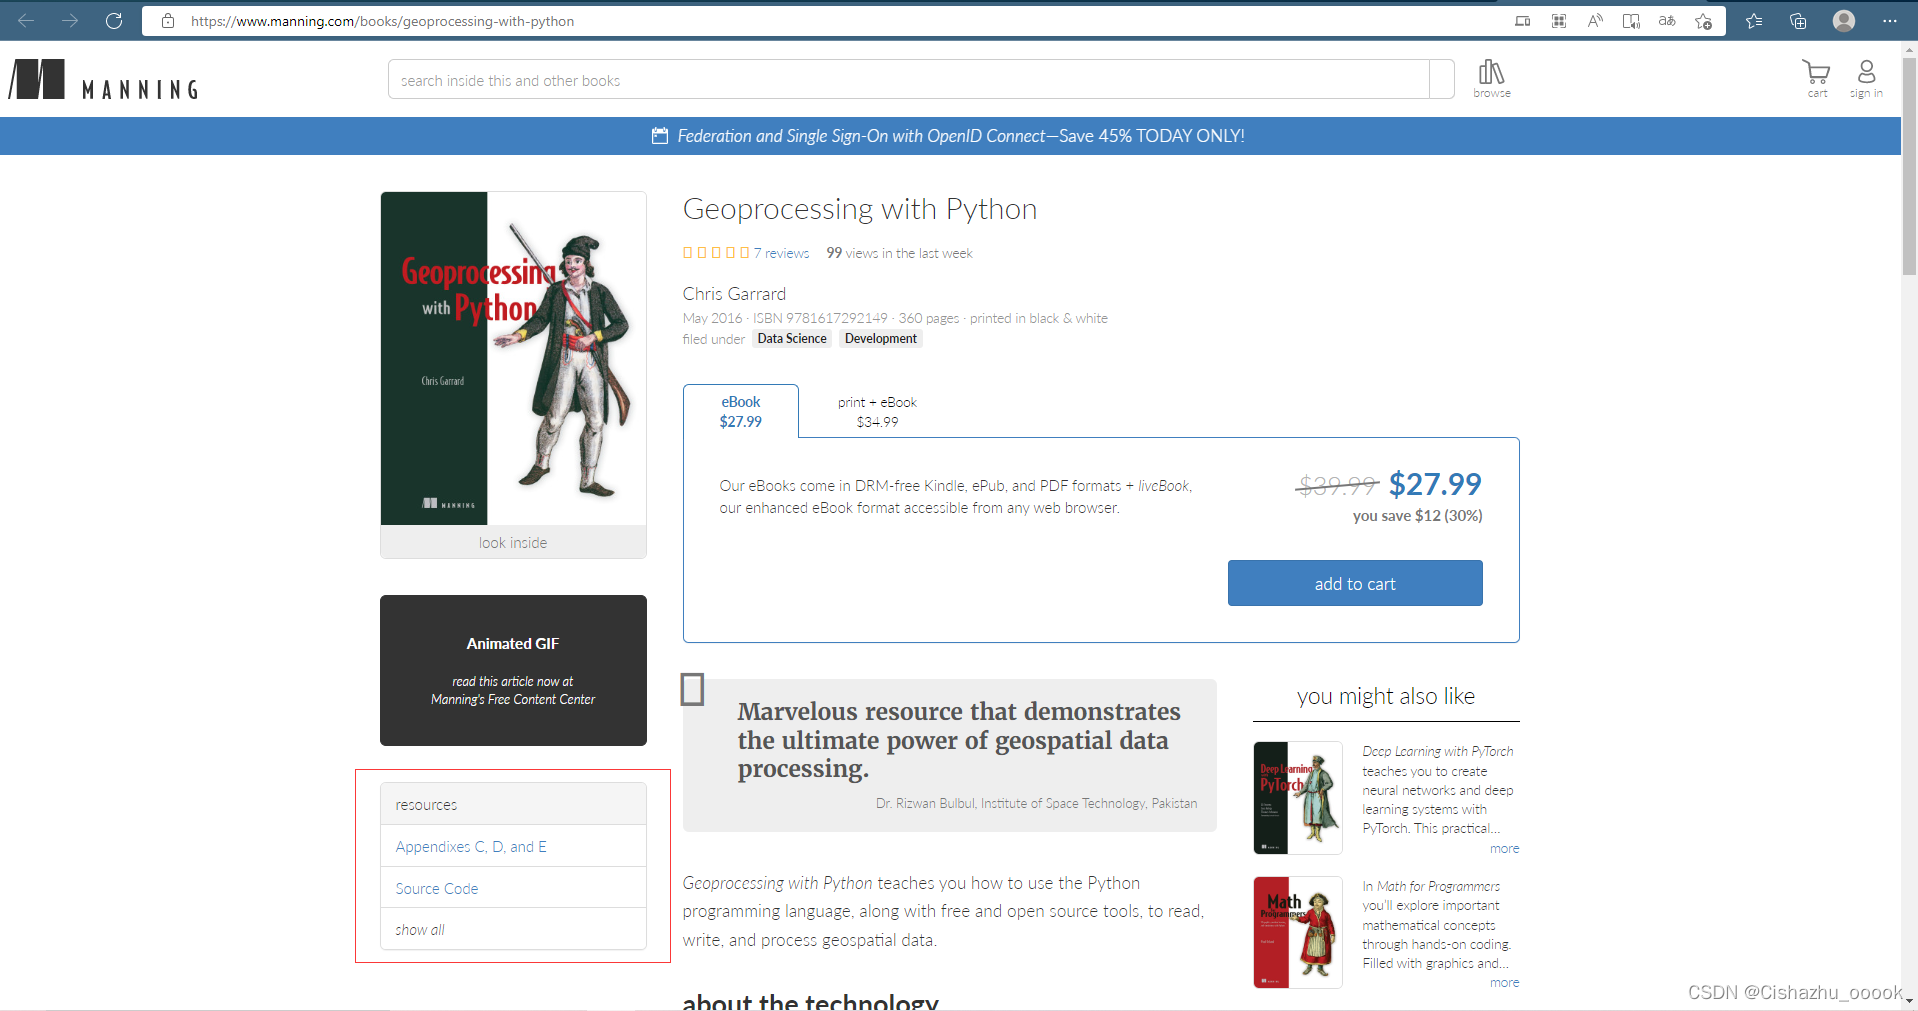Screen dimensions: 1918x1011
Task: Open the Source Code resource link
Action: [437, 888]
